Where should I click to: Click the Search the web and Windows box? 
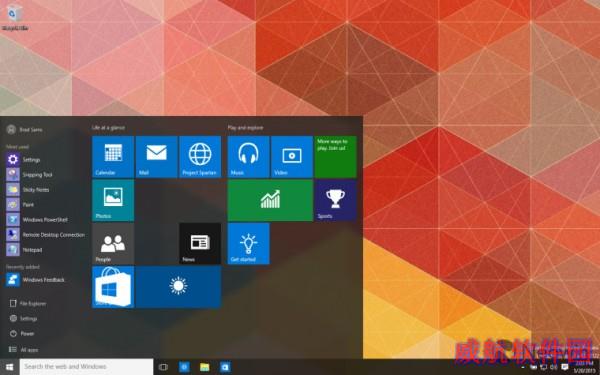tap(86, 367)
